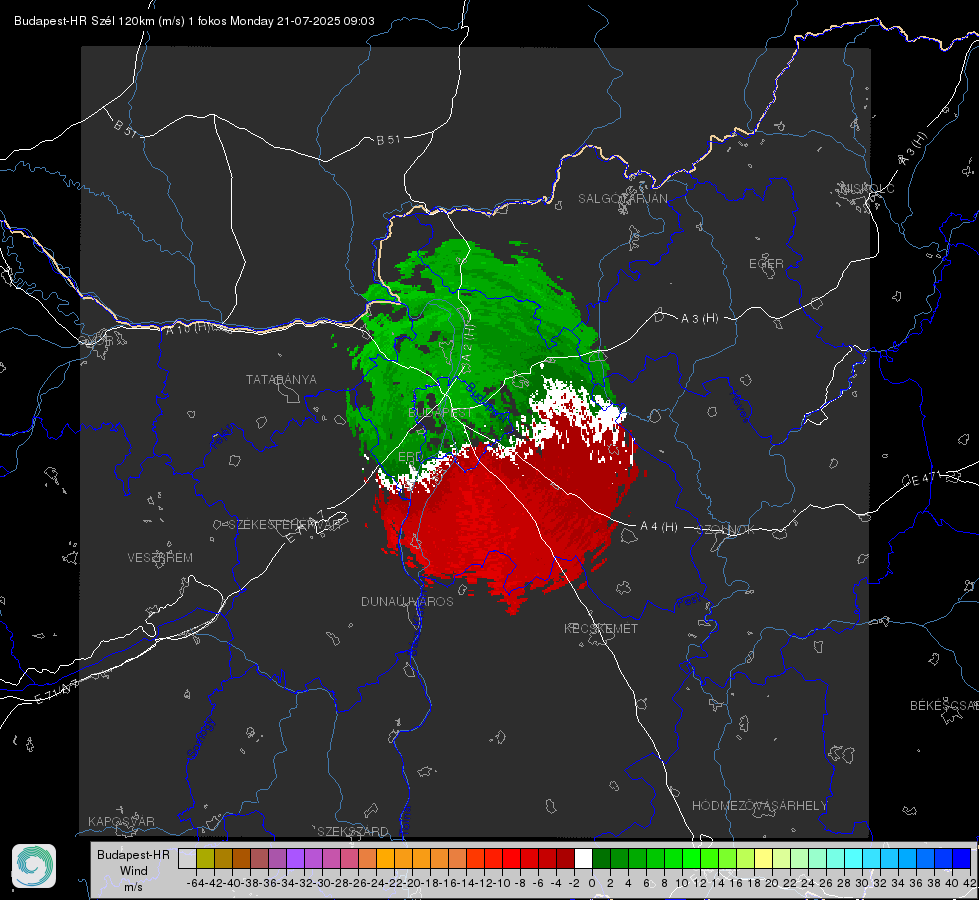Click the KECSKEMÉT city label
The height and width of the screenshot is (900, 979).
[601, 629]
